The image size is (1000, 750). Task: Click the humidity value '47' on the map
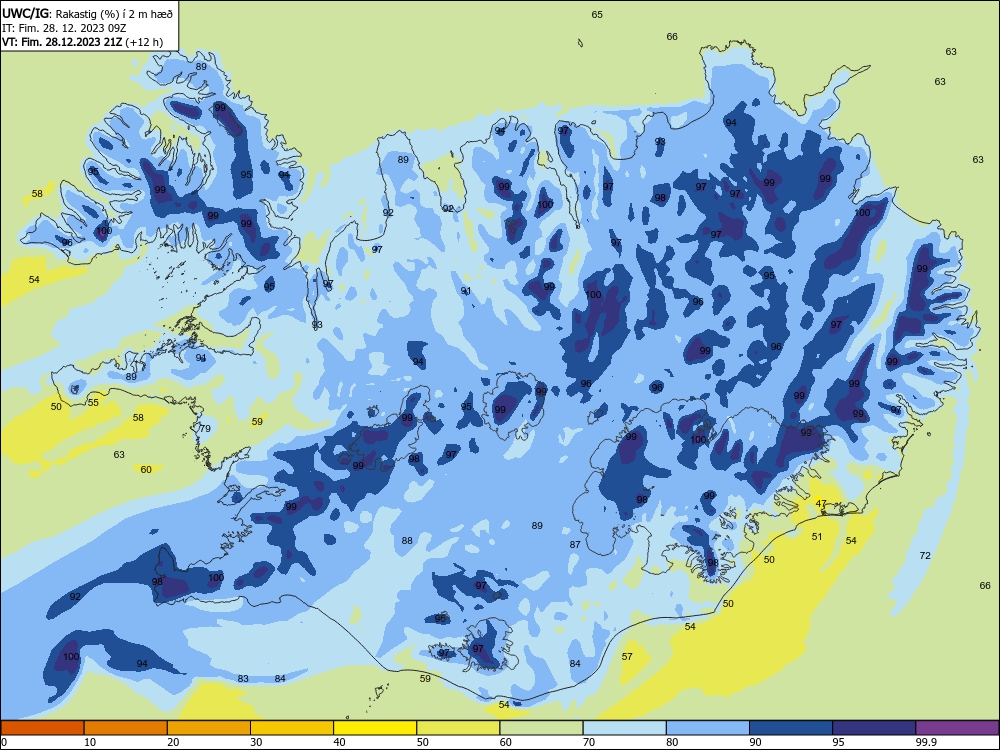[821, 504]
